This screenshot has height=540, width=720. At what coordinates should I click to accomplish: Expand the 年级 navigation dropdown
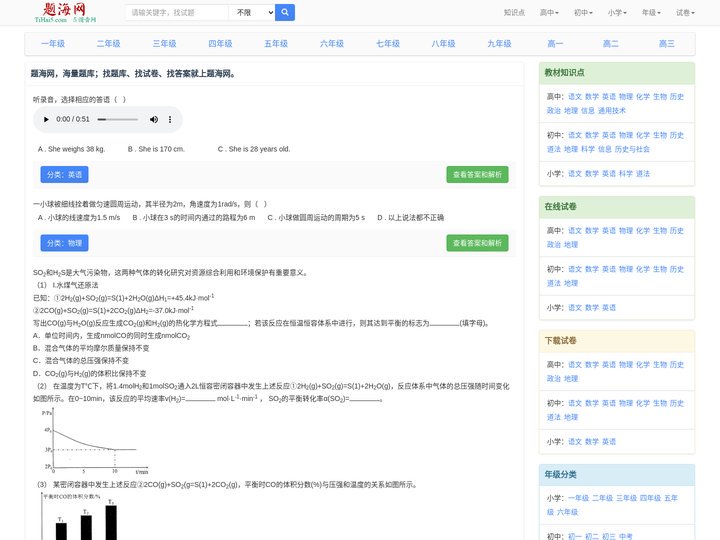(651, 13)
